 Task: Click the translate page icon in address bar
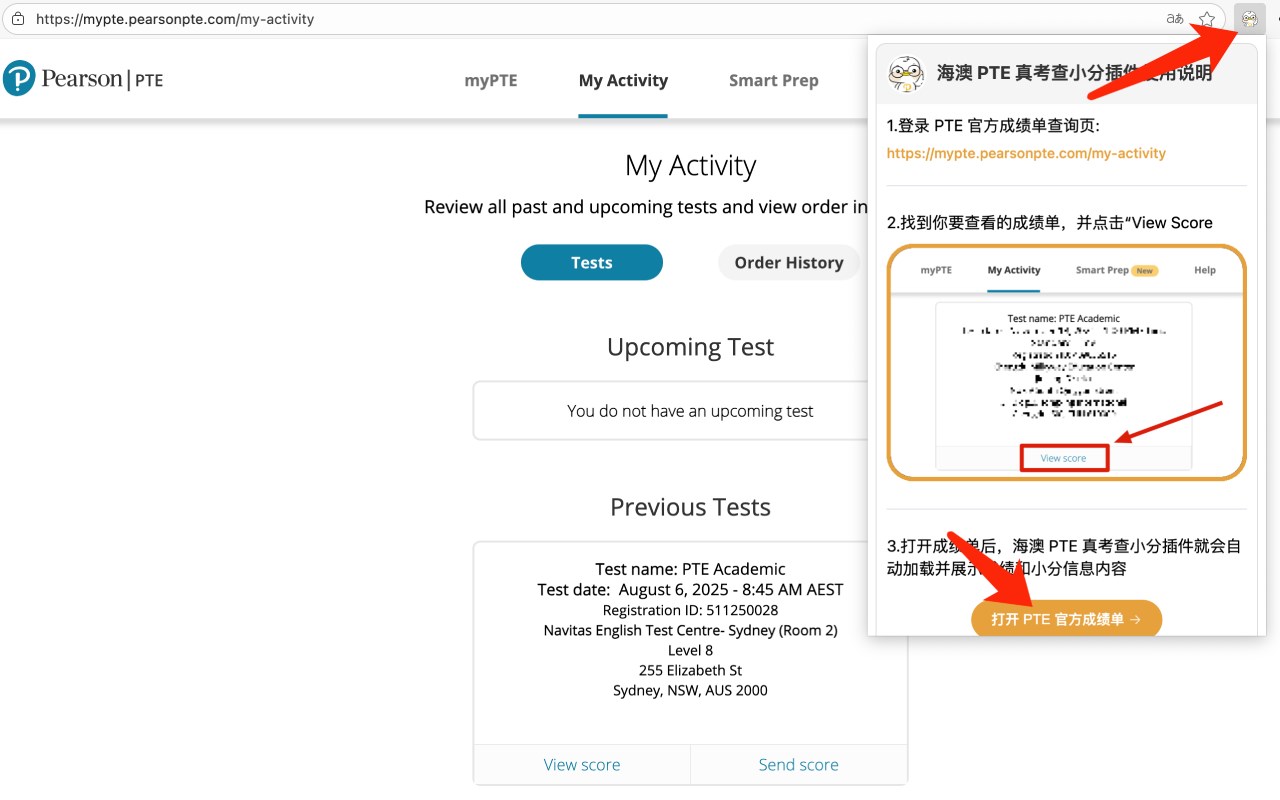click(1175, 18)
